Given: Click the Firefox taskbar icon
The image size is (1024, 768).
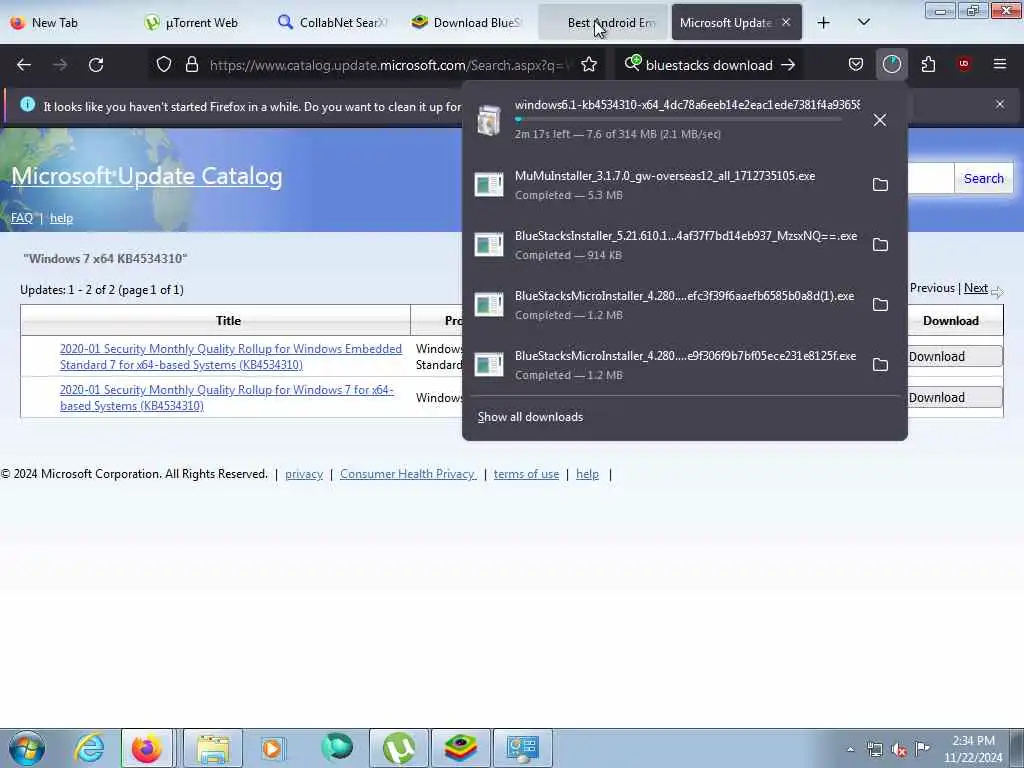Looking at the screenshot, I should 147,748.
